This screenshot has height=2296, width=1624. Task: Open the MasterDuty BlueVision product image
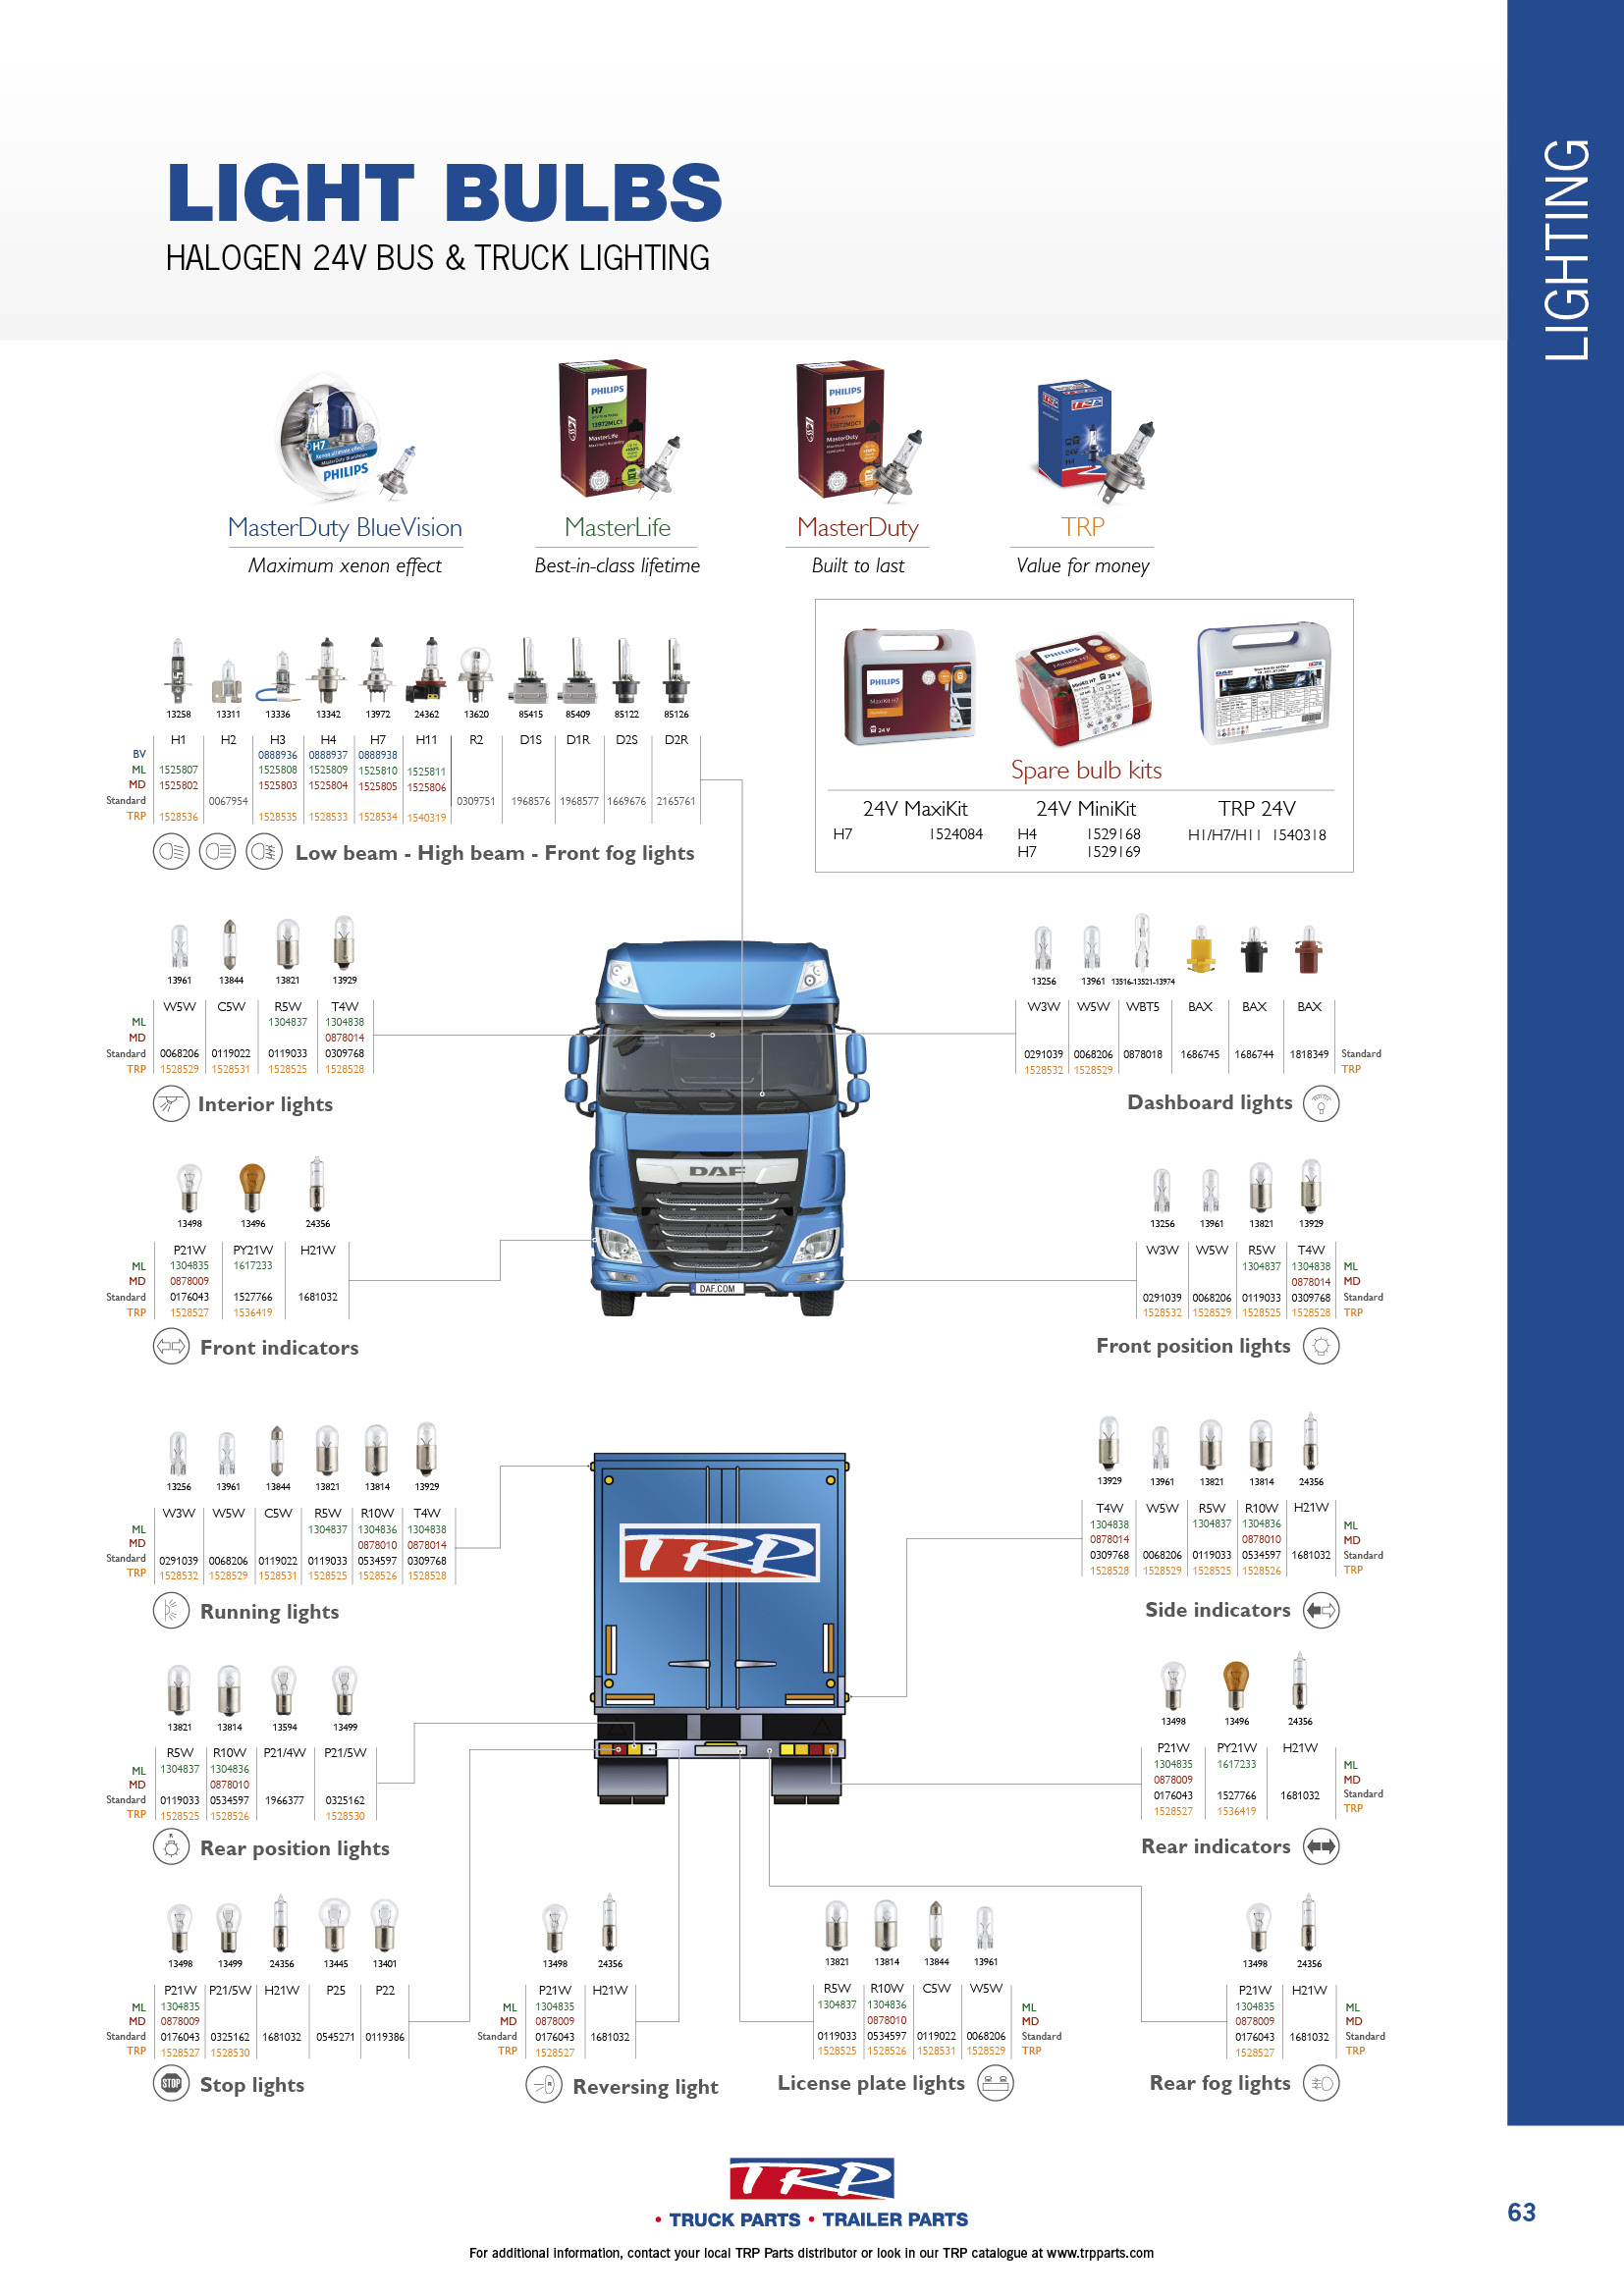pos(345,436)
